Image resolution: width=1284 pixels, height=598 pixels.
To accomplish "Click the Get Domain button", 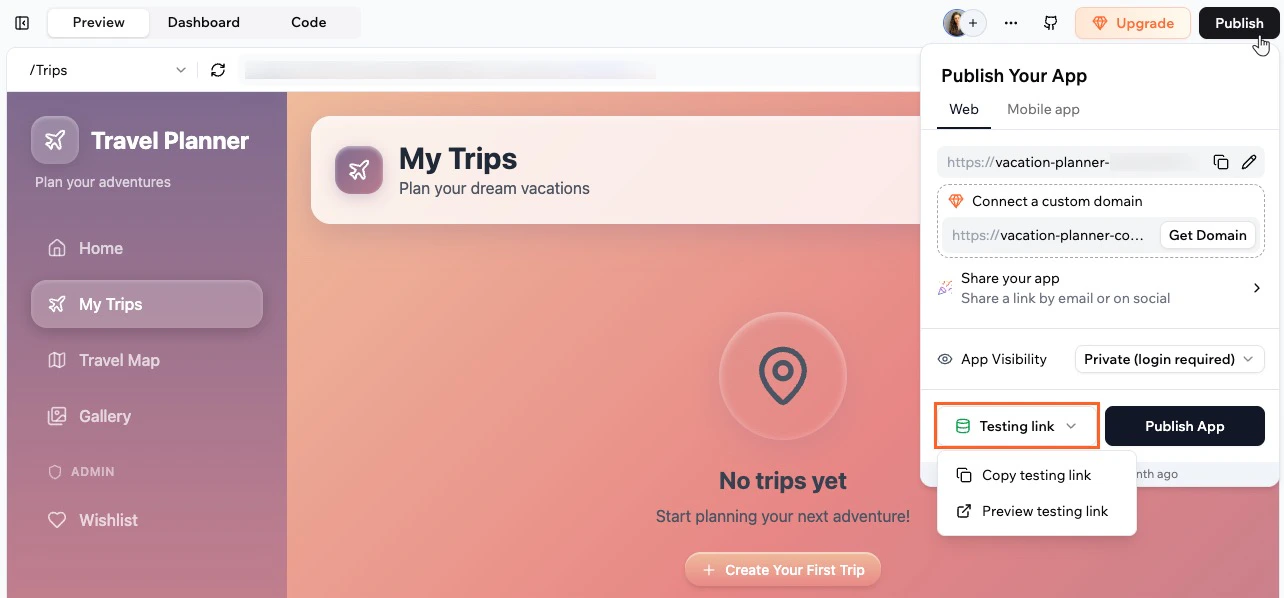I will 1208,235.
